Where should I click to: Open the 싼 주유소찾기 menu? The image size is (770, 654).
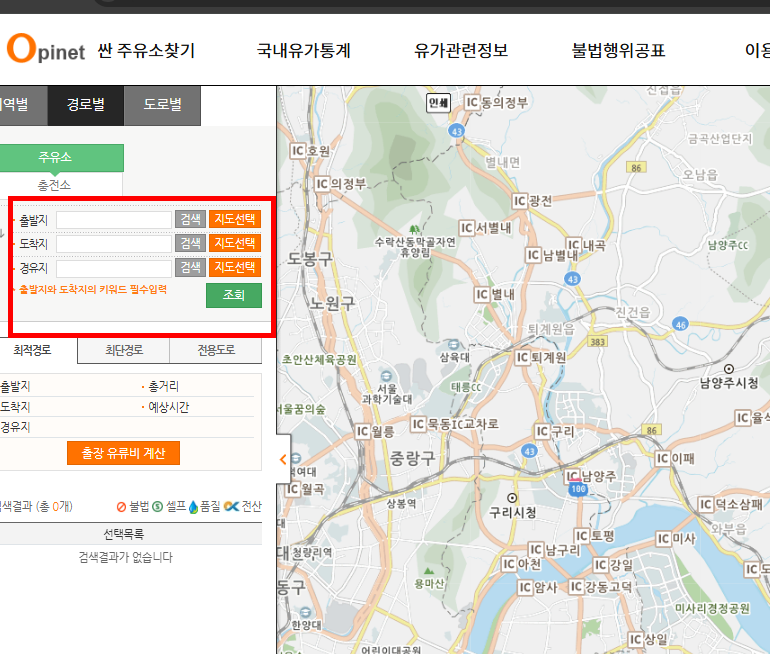[x=146, y=50]
